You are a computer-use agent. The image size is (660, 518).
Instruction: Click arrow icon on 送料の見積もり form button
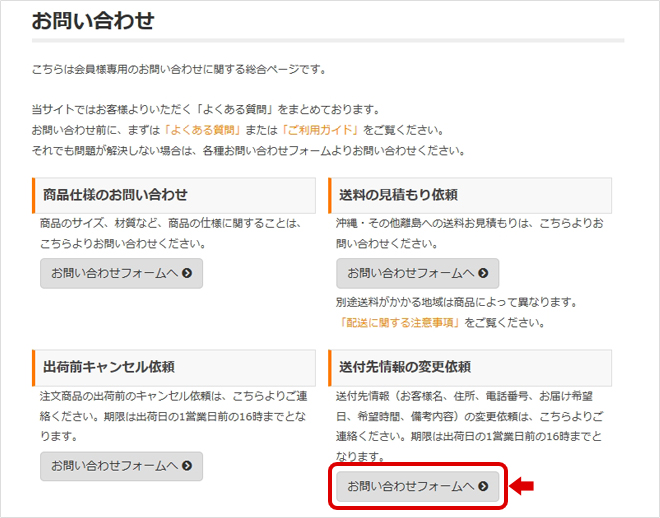coord(483,273)
